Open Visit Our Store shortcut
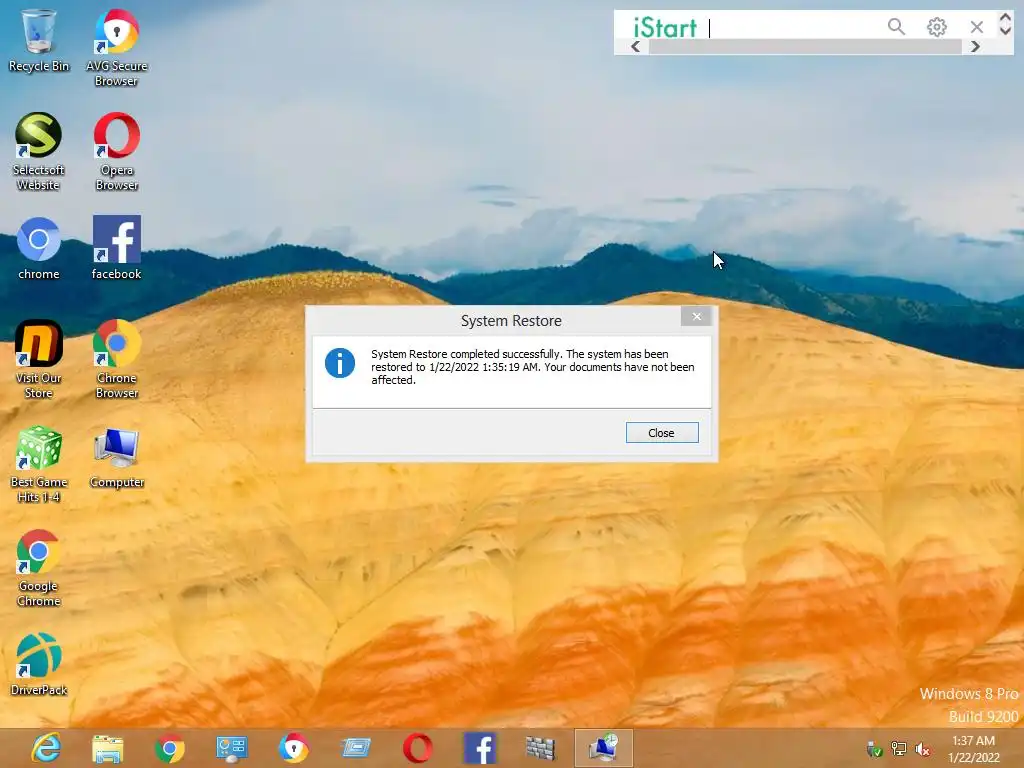The height and width of the screenshot is (768, 1024). (39, 359)
